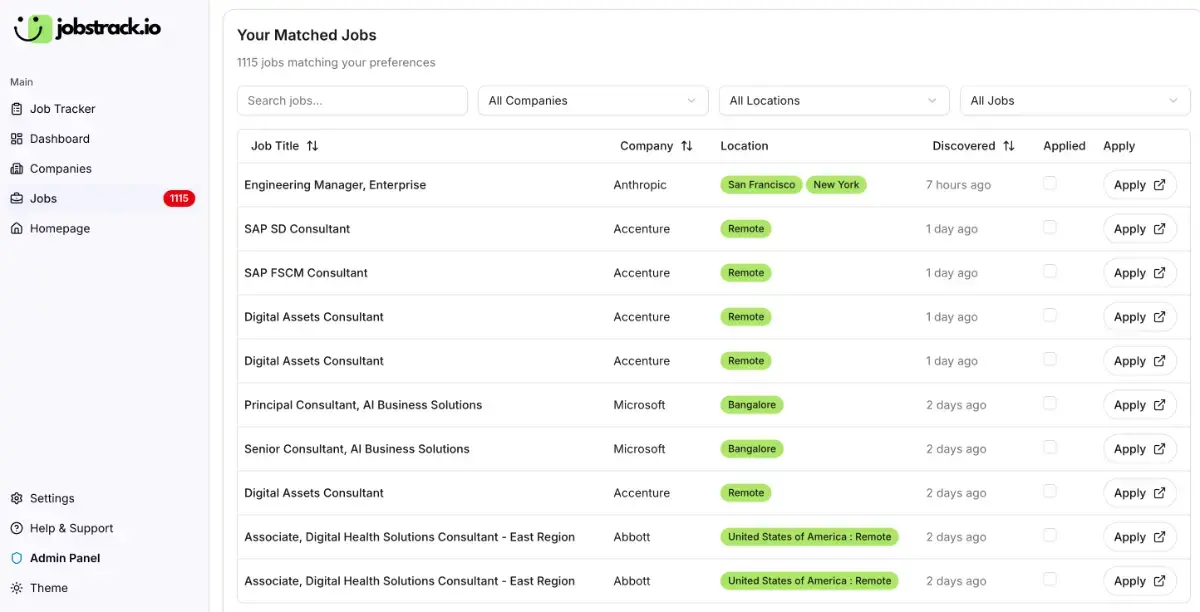The height and width of the screenshot is (612, 1200).
Task: Click the Settings gear icon
Action: pyautogui.click(x=16, y=499)
